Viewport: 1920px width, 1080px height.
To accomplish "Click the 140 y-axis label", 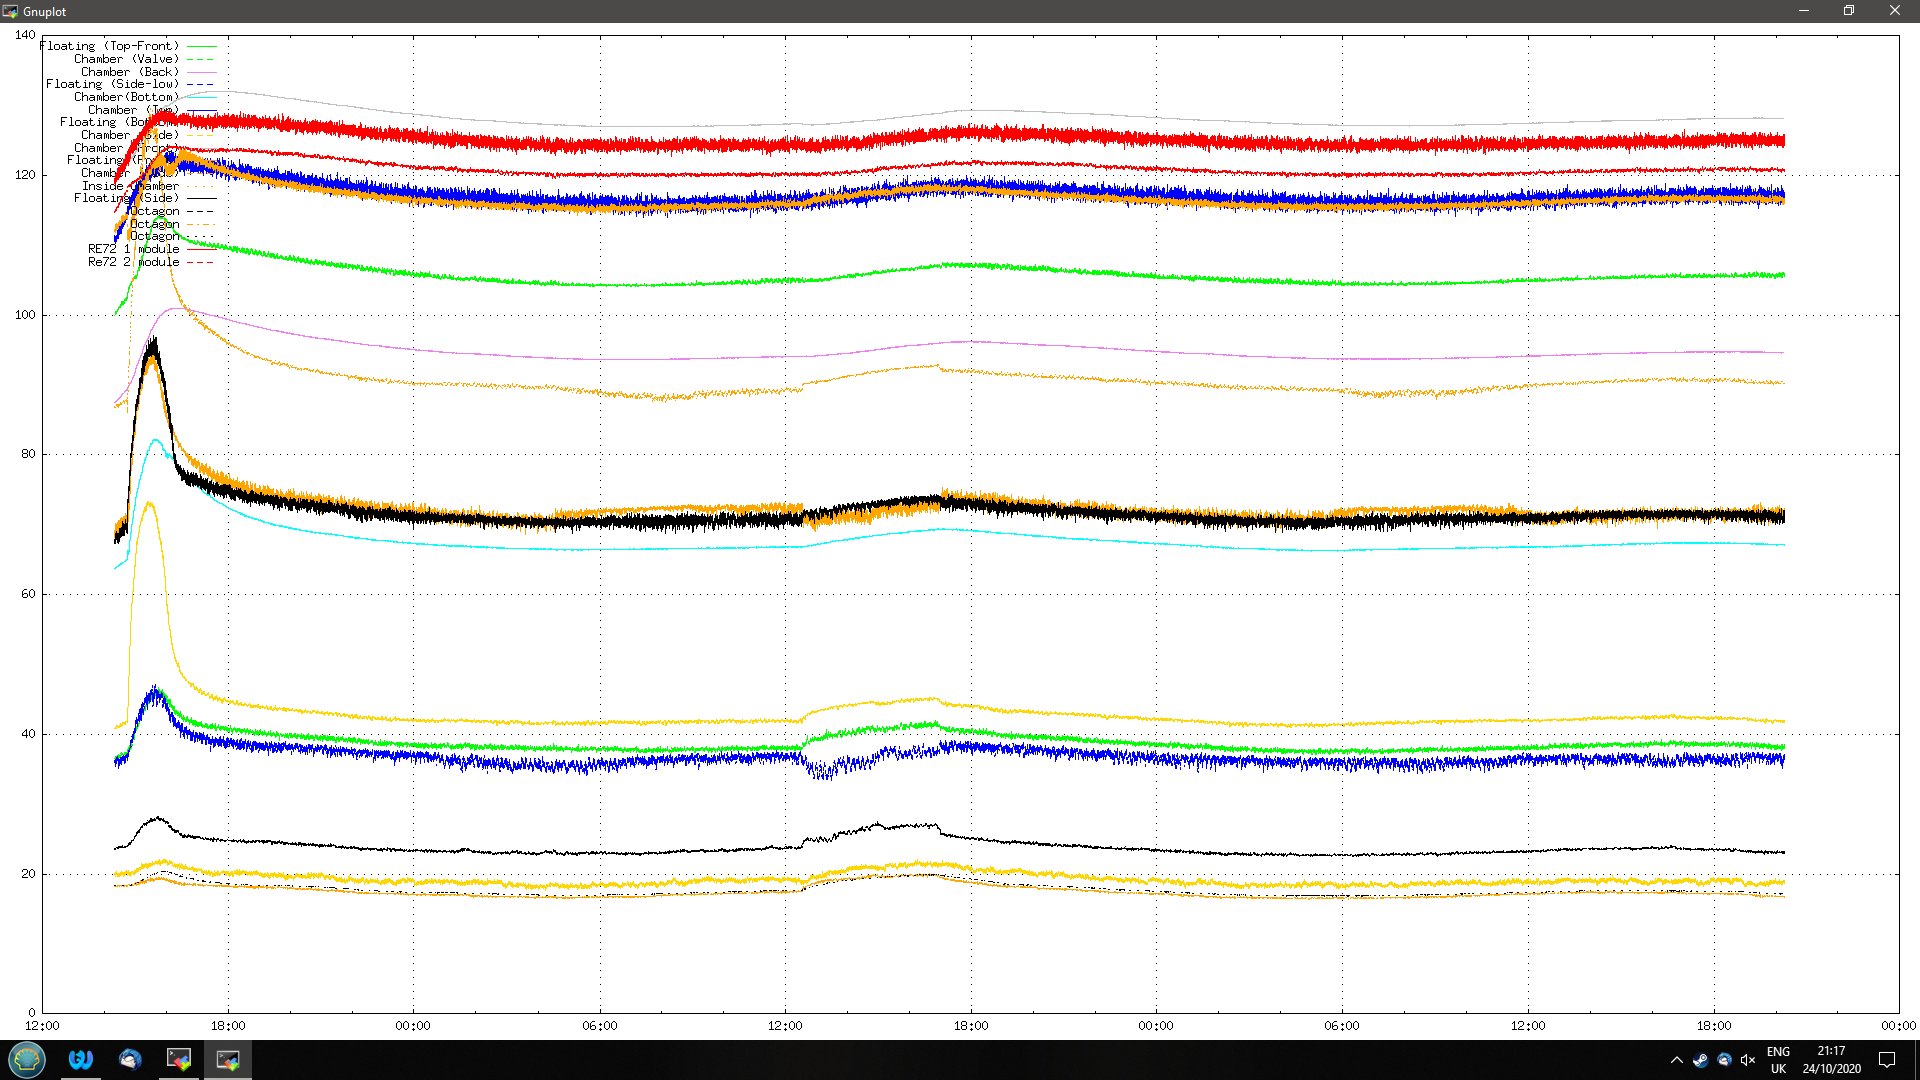I will tap(25, 35).
